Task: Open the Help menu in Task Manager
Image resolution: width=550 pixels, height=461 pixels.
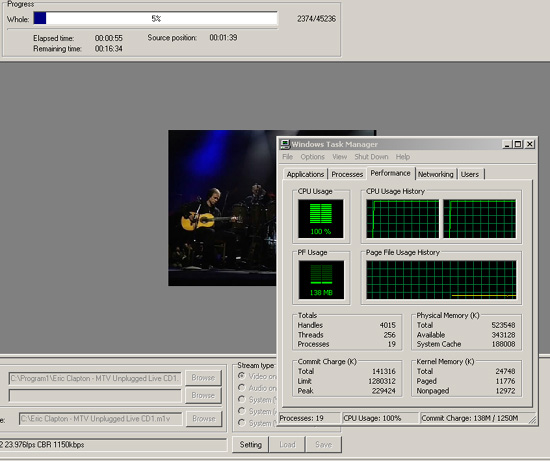Action: [x=403, y=157]
